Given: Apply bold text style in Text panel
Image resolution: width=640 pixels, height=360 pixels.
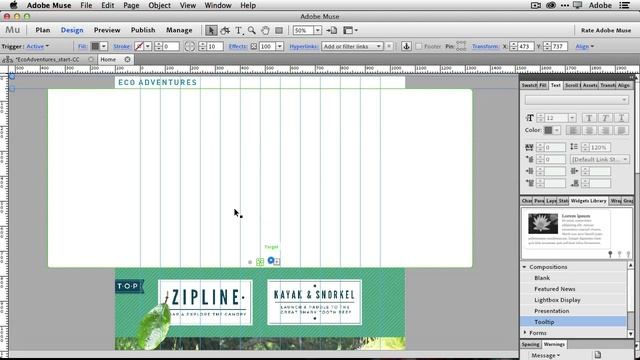Looking at the screenshot, I should pos(589,118).
